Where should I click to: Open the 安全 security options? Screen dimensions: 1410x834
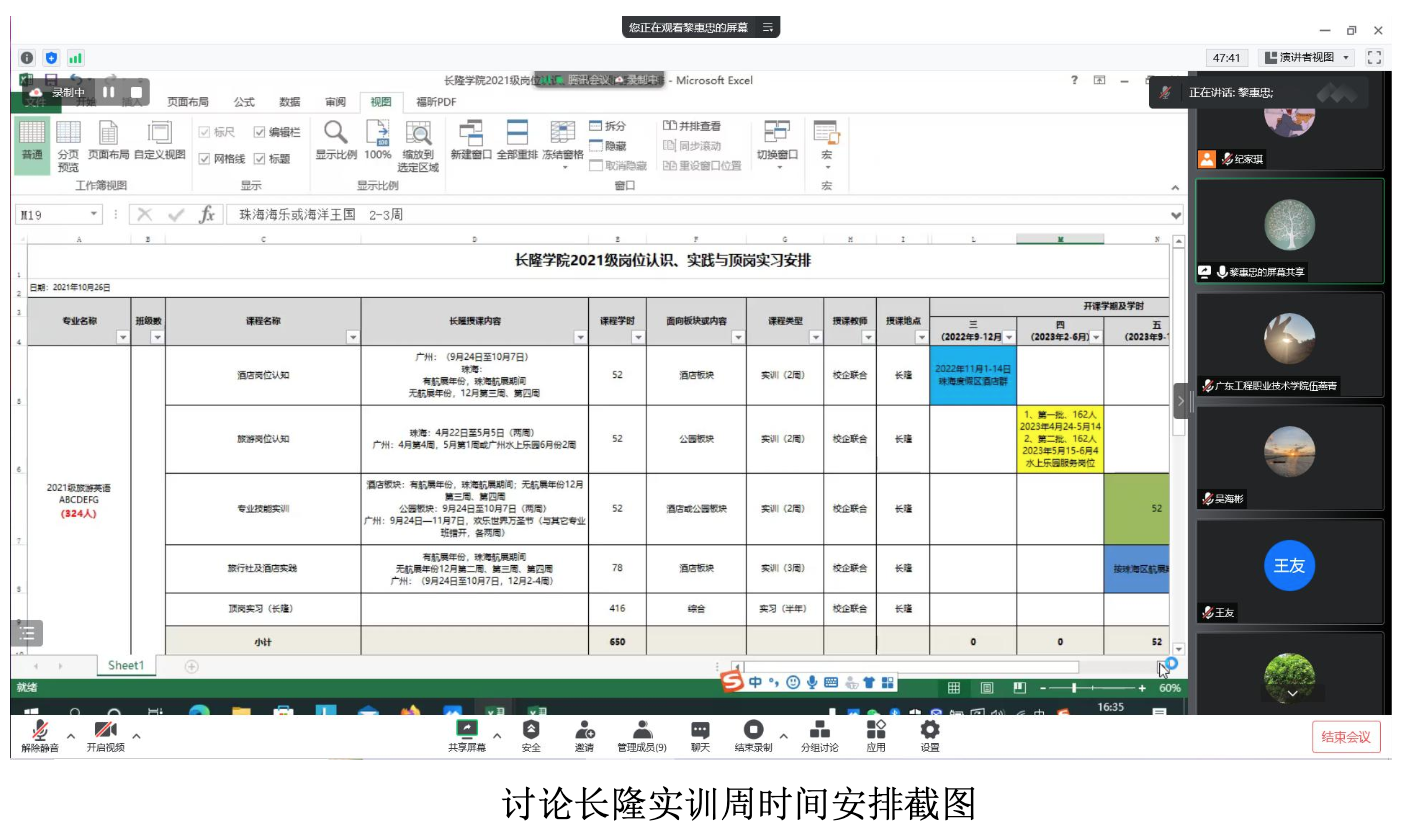coord(531,731)
